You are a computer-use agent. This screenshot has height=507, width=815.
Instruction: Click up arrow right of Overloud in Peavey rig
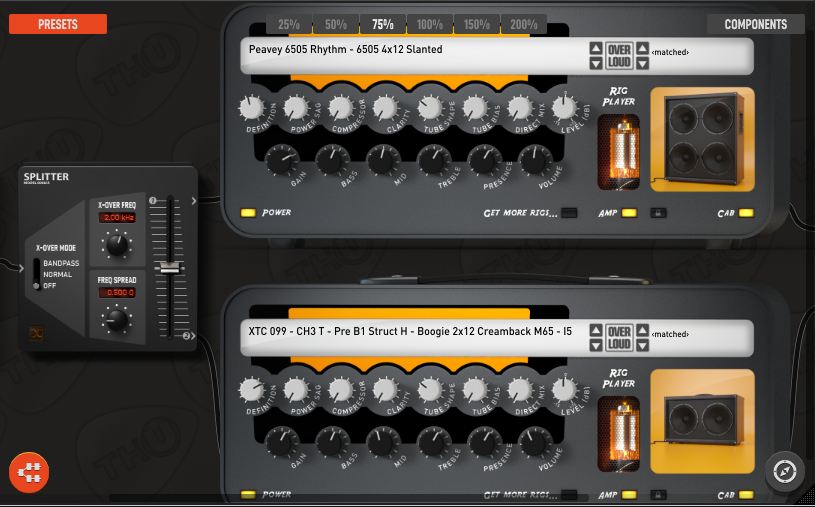[x=642, y=48]
